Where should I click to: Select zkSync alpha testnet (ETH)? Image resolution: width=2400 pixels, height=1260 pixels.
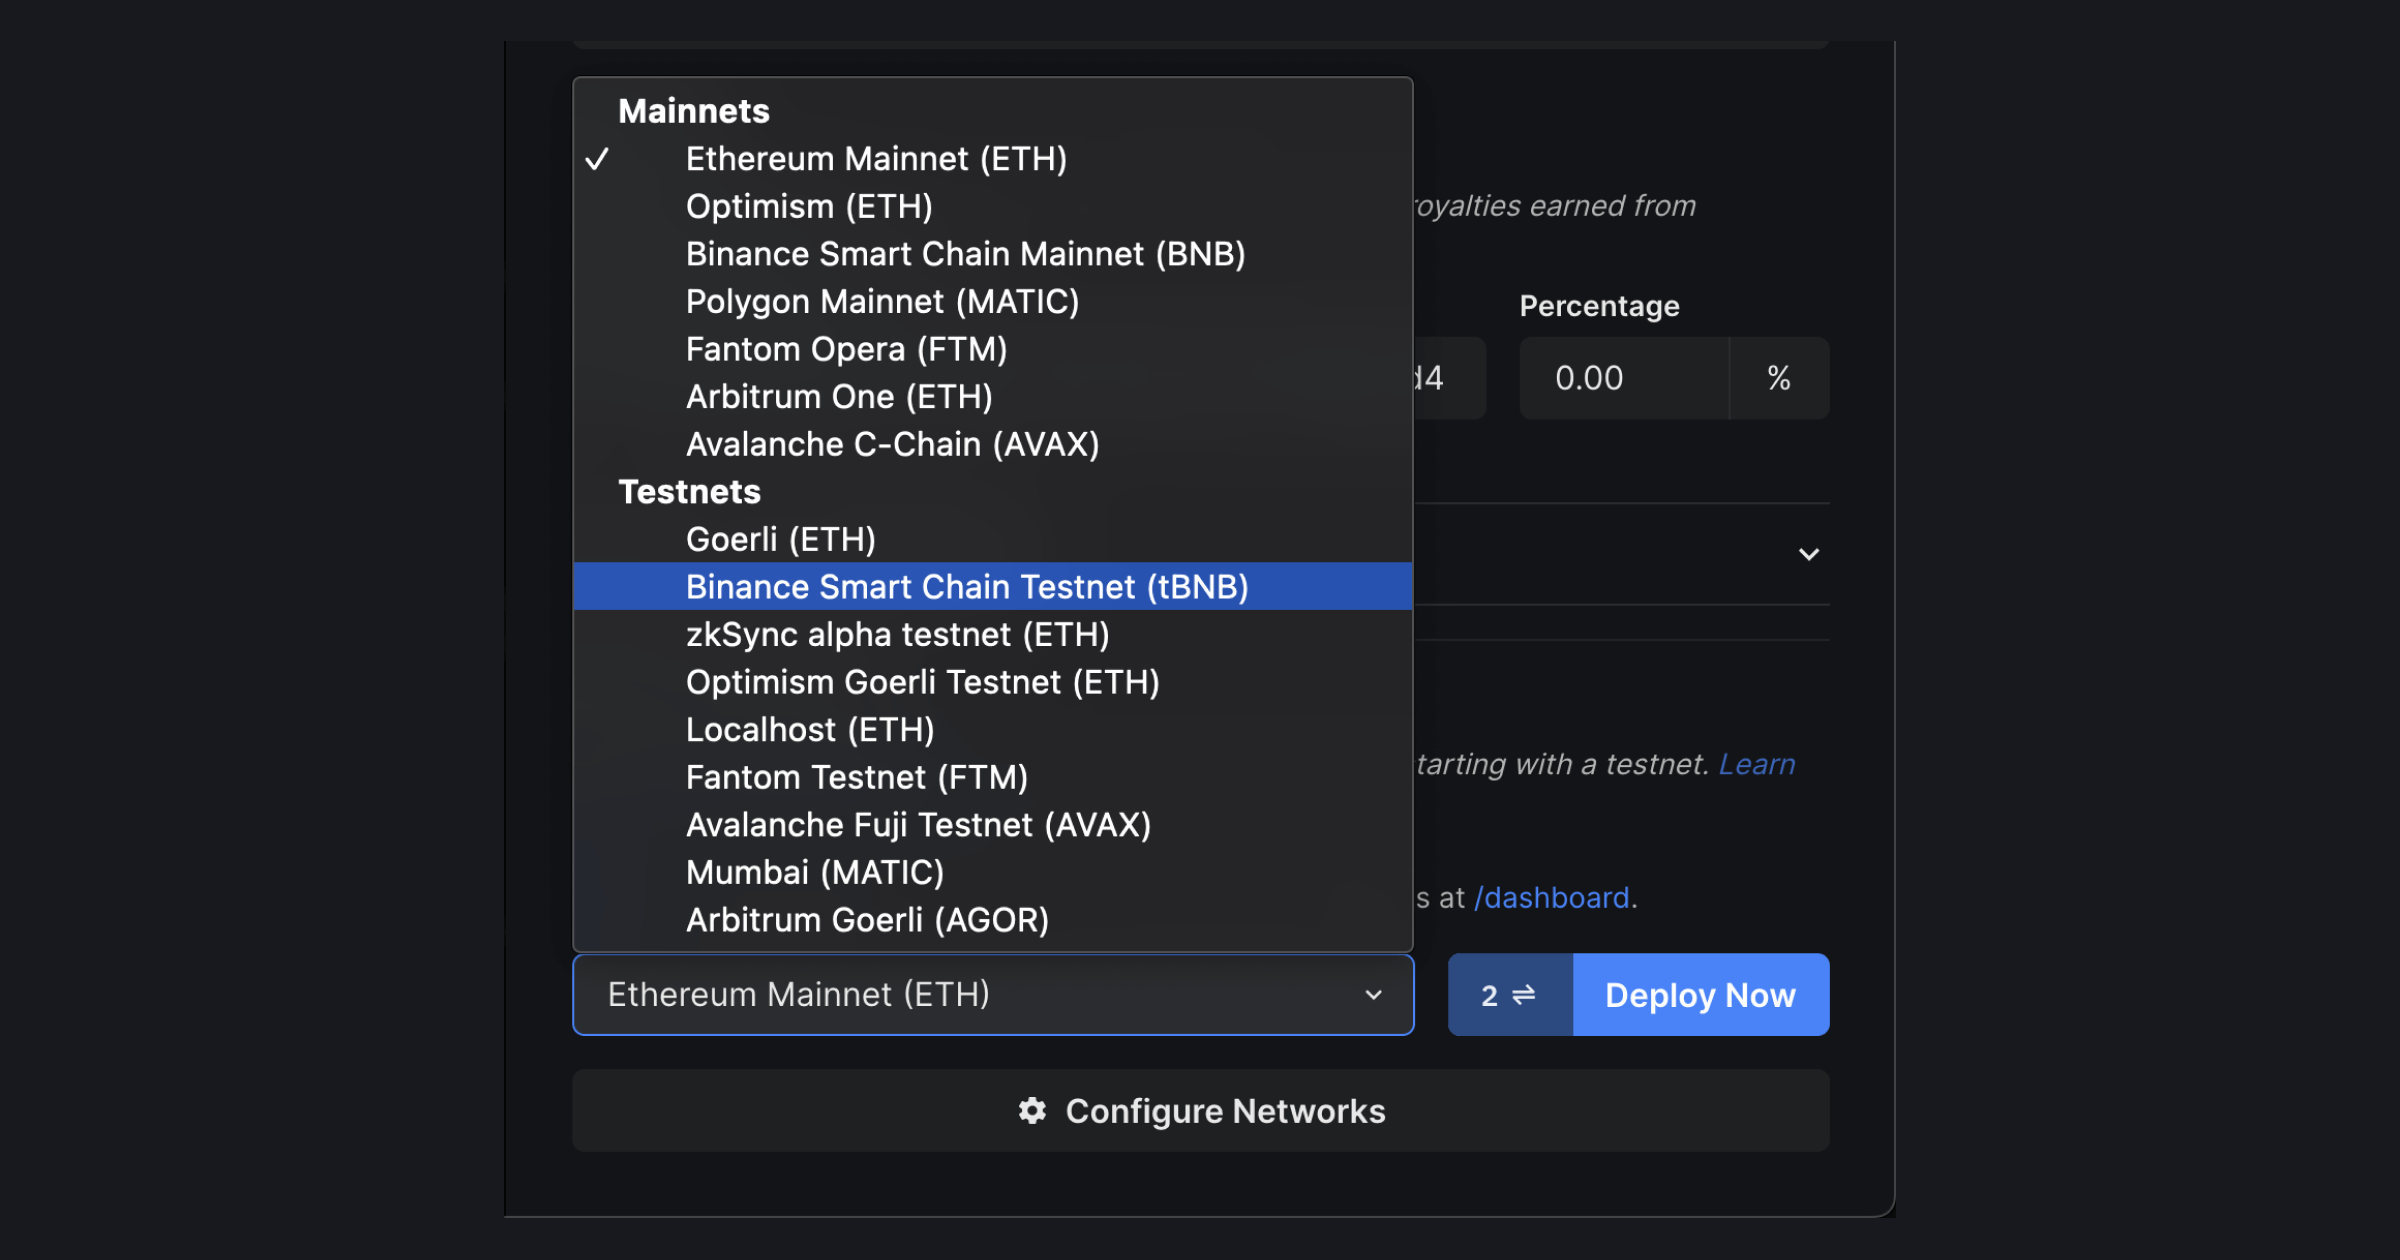point(897,634)
